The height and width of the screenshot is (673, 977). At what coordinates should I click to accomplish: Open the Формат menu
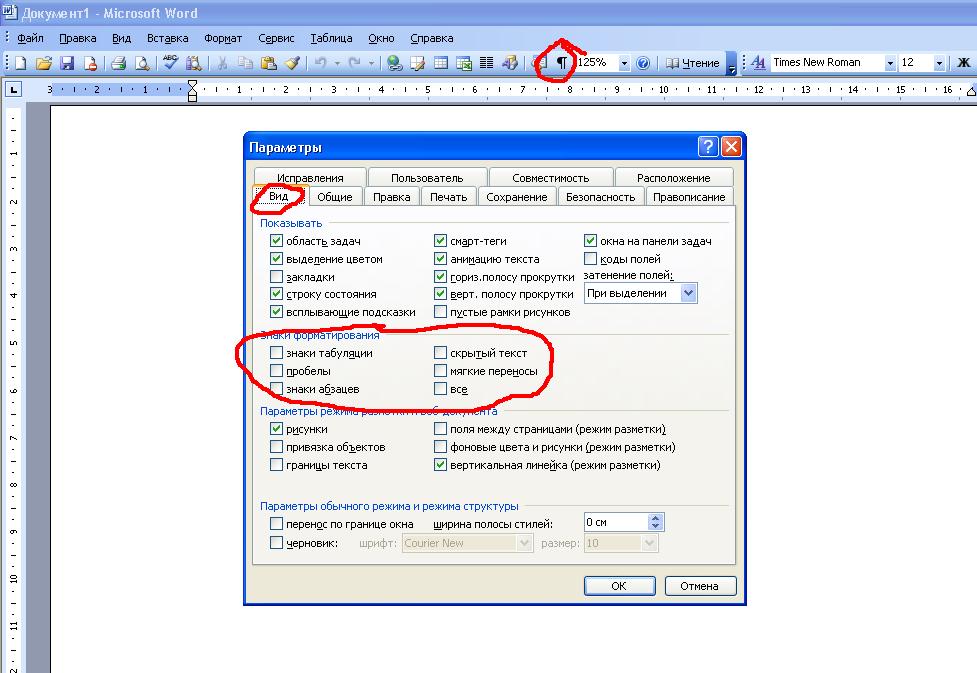coord(223,38)
